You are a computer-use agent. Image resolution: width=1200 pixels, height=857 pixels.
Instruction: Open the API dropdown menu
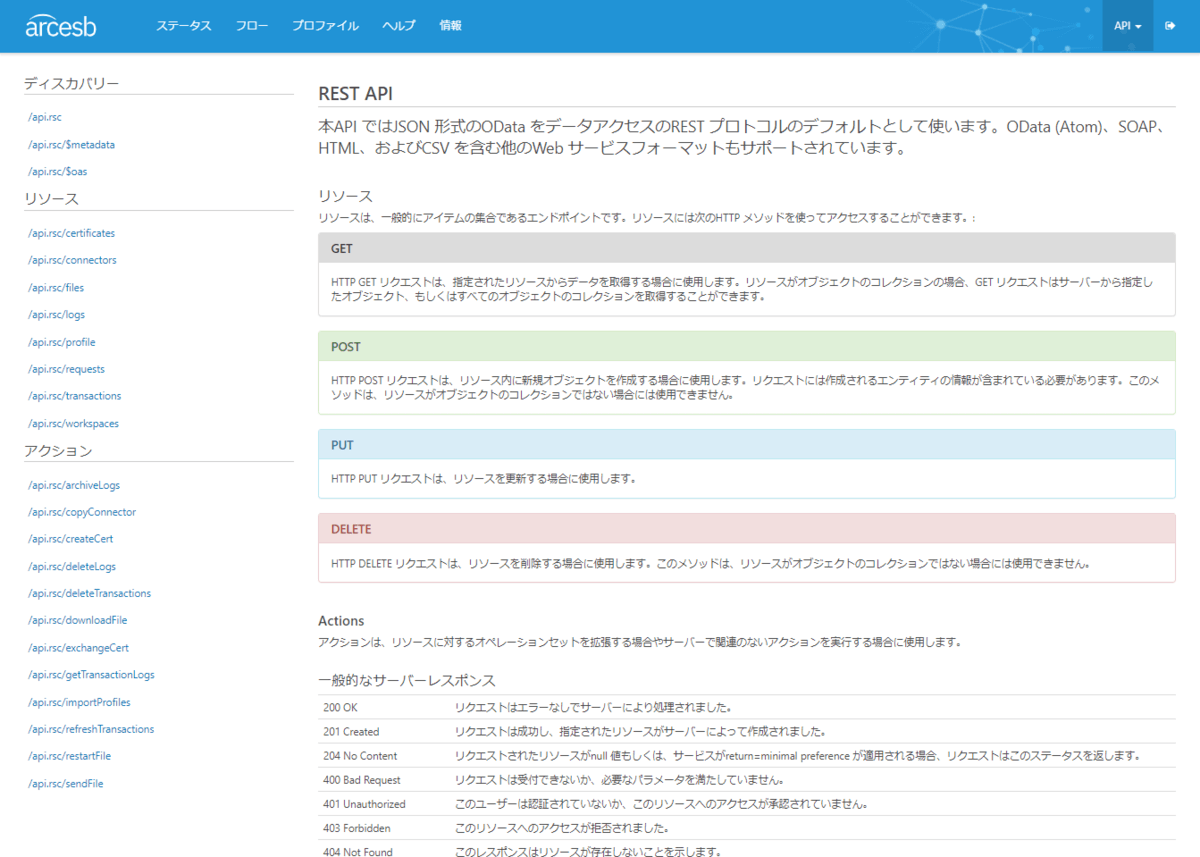(1127, 26)
